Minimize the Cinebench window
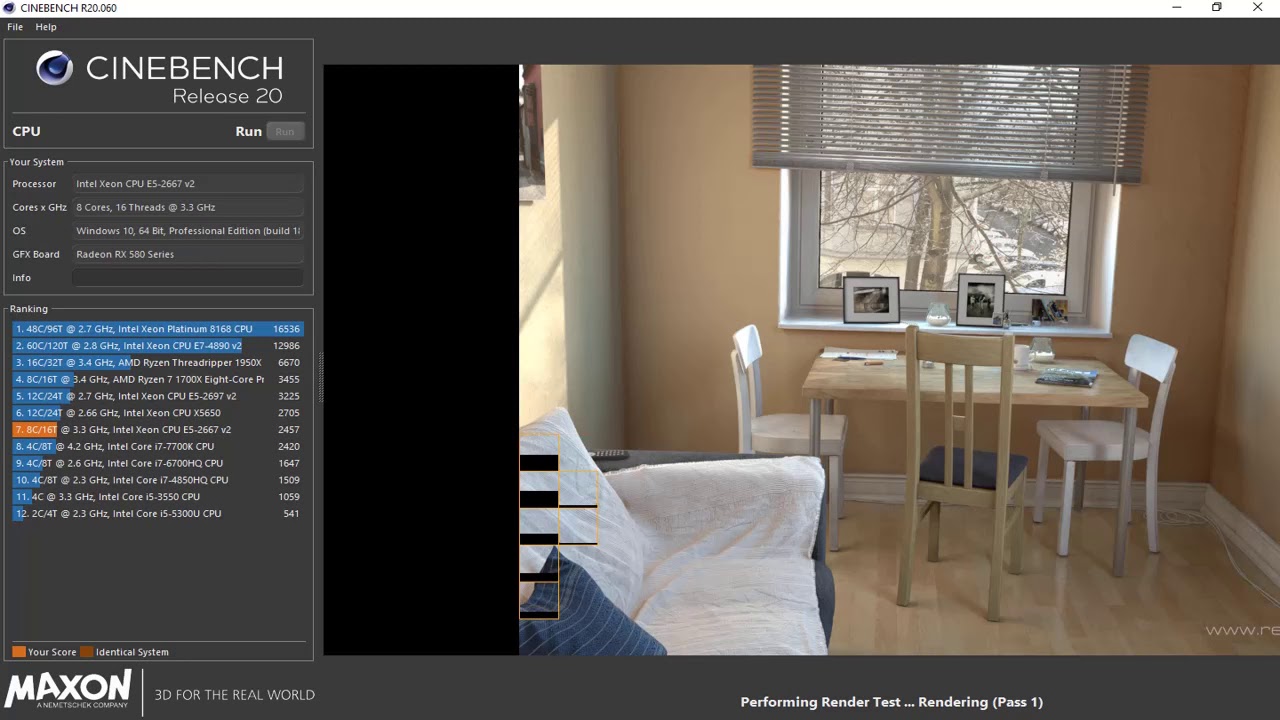 click(1177, 8)
